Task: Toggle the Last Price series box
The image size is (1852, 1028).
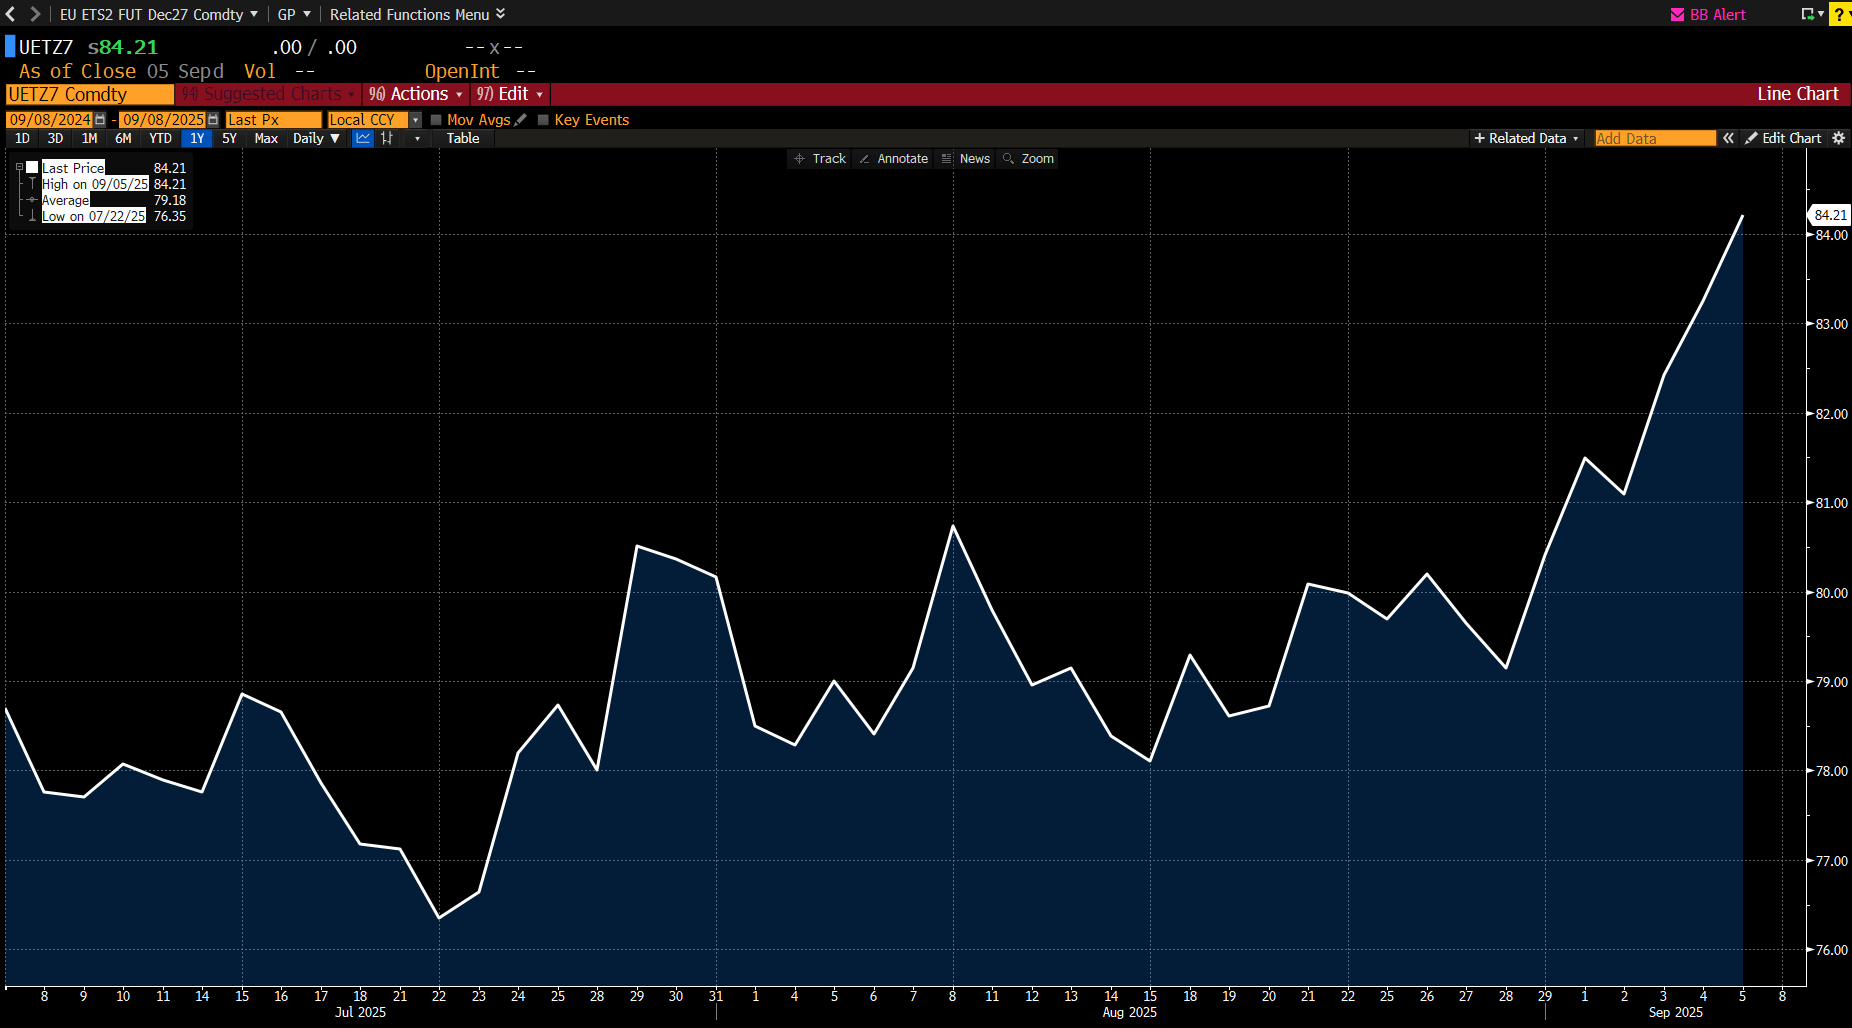Action: pos(32,168)
